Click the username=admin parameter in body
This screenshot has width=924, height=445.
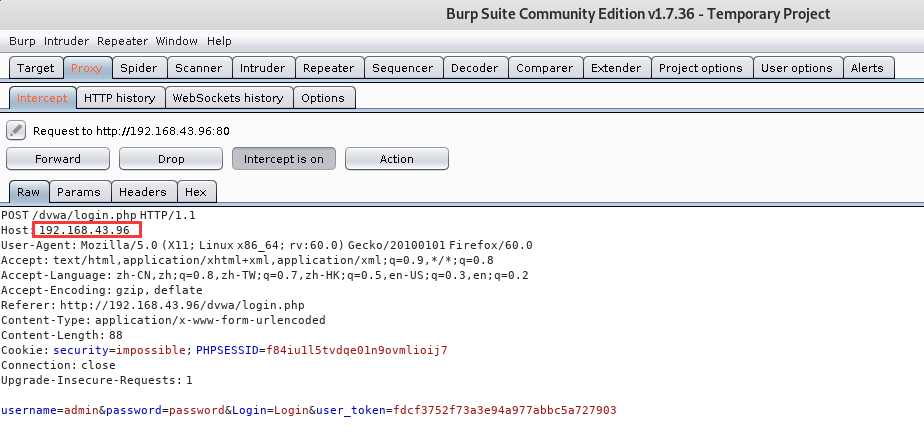tap(50, 410)
